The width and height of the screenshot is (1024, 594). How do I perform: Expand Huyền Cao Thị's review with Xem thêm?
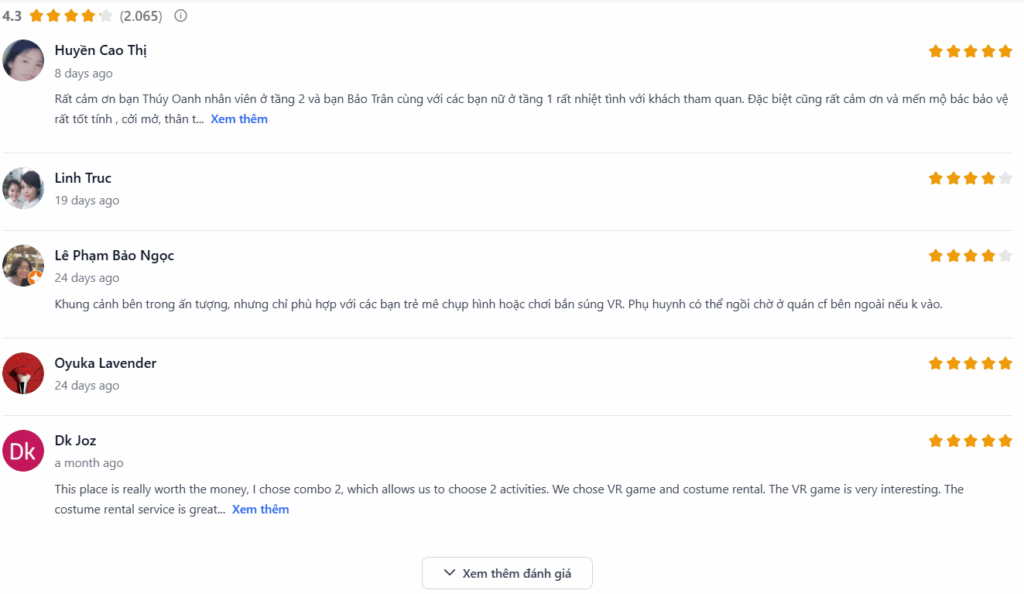239,119
